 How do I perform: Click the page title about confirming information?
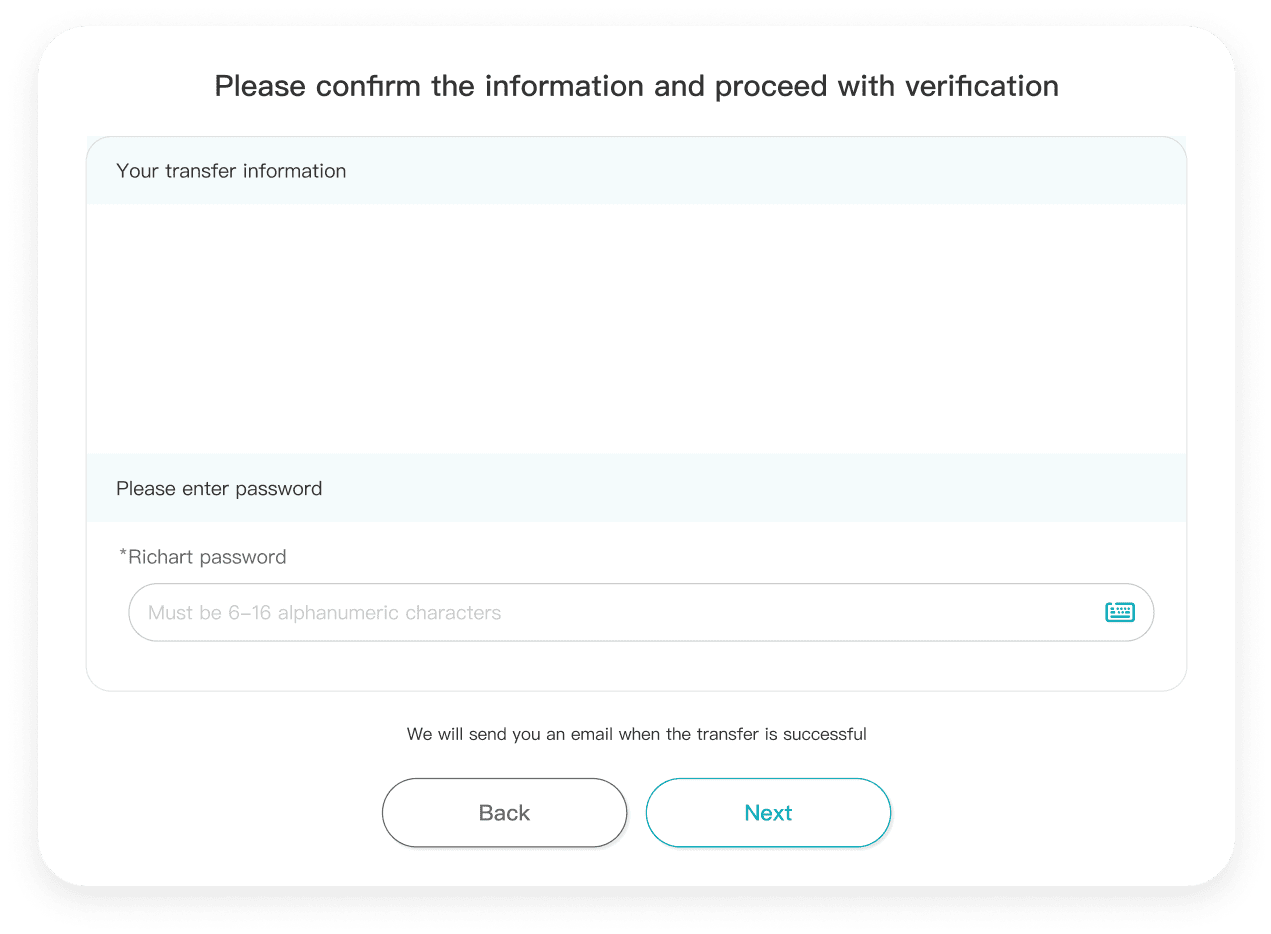636,86
